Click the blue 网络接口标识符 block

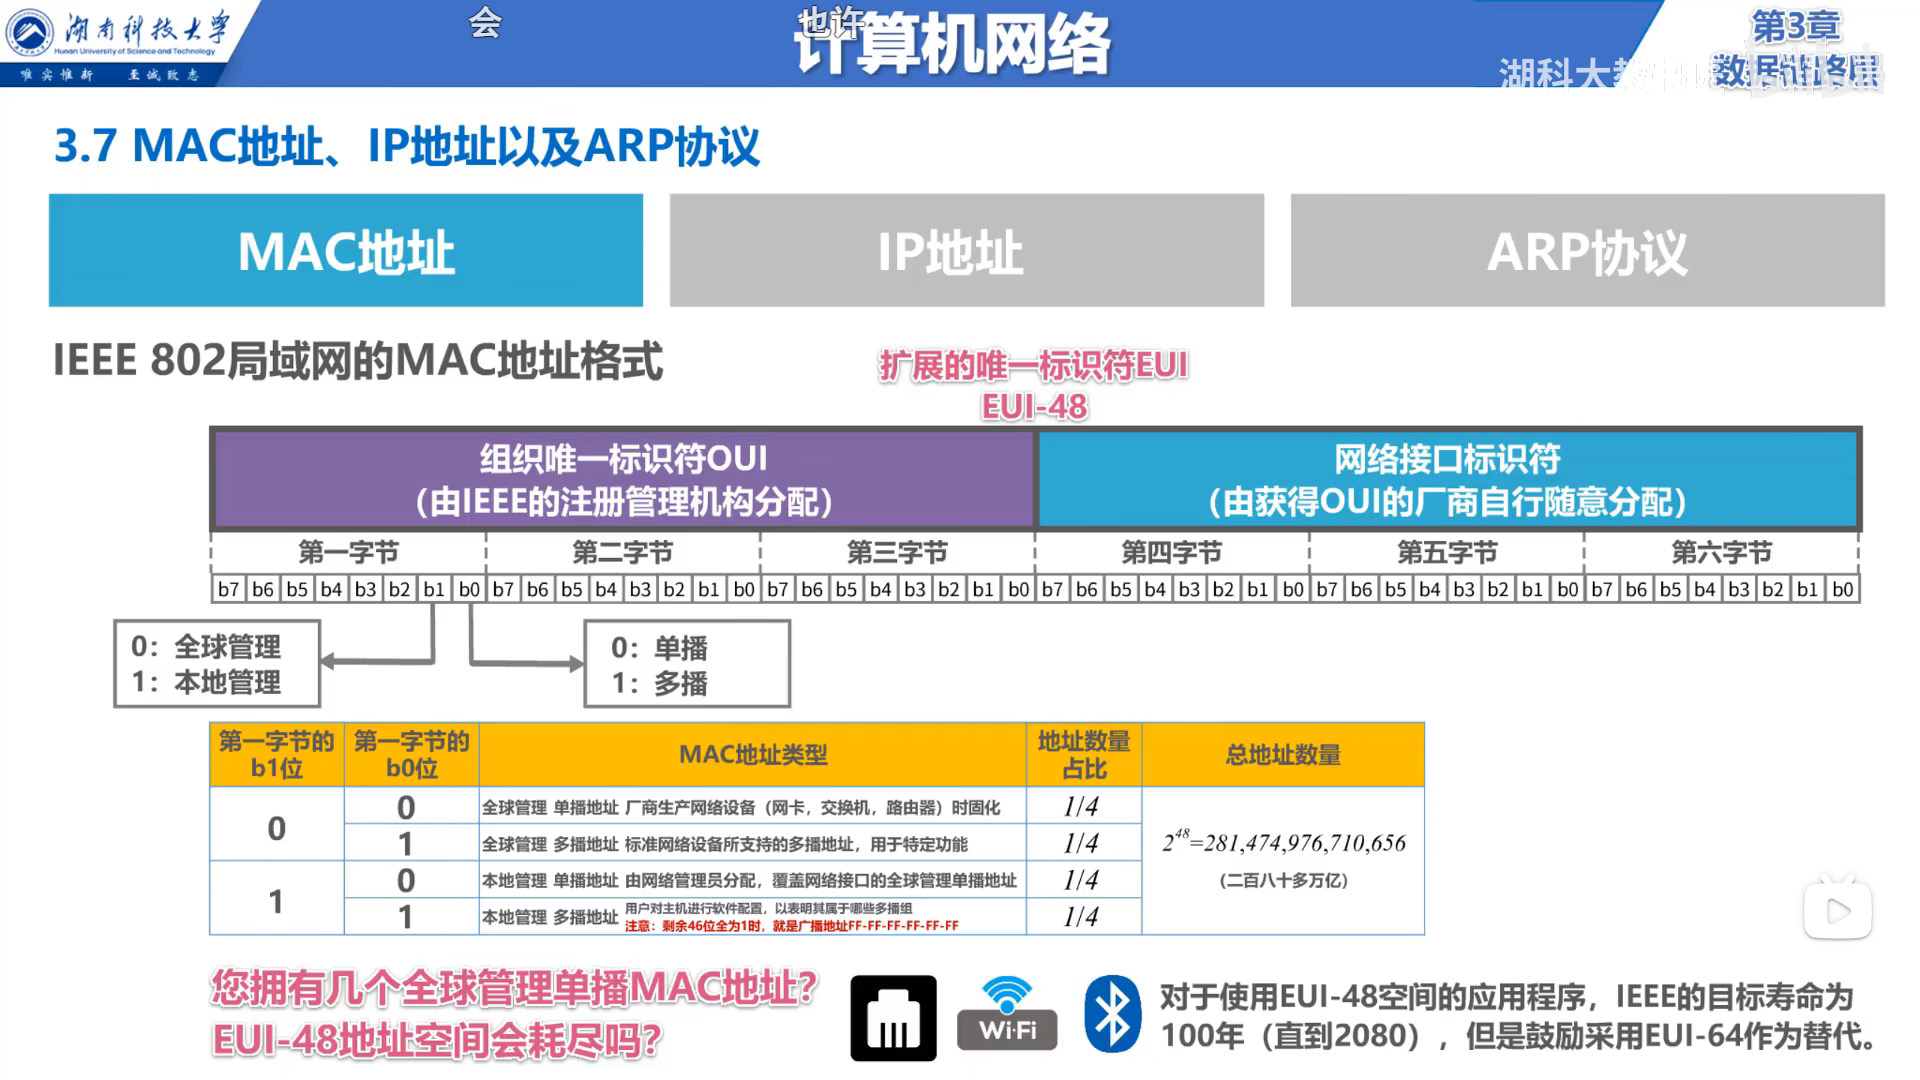coord(1447,479)
